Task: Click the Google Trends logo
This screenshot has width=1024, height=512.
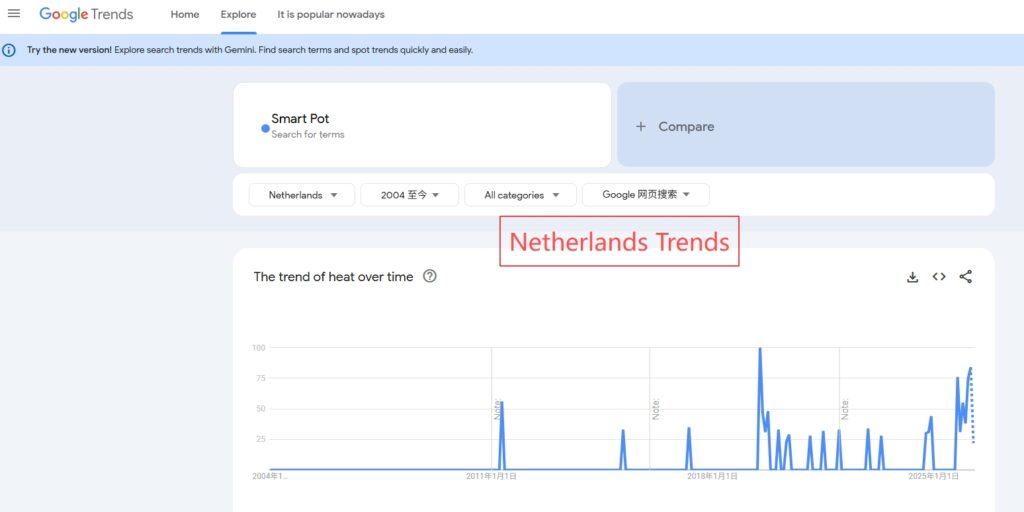Action: pyautogui.click(x=86, y=15)
